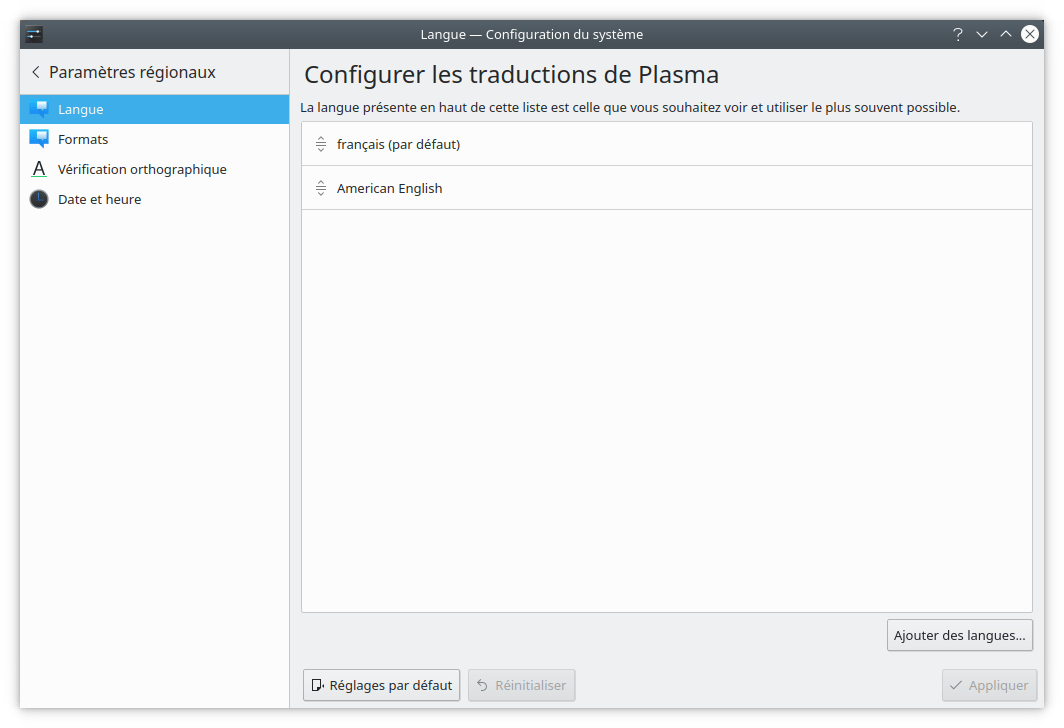Click the Formats speech bubble icon
Viewport: 1064px width, 728px height.
point(39,139)
